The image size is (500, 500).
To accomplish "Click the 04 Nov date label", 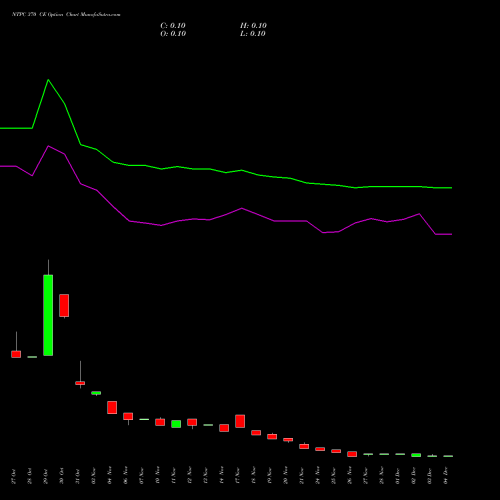I will pyautogui.click(x=110, y=476).
